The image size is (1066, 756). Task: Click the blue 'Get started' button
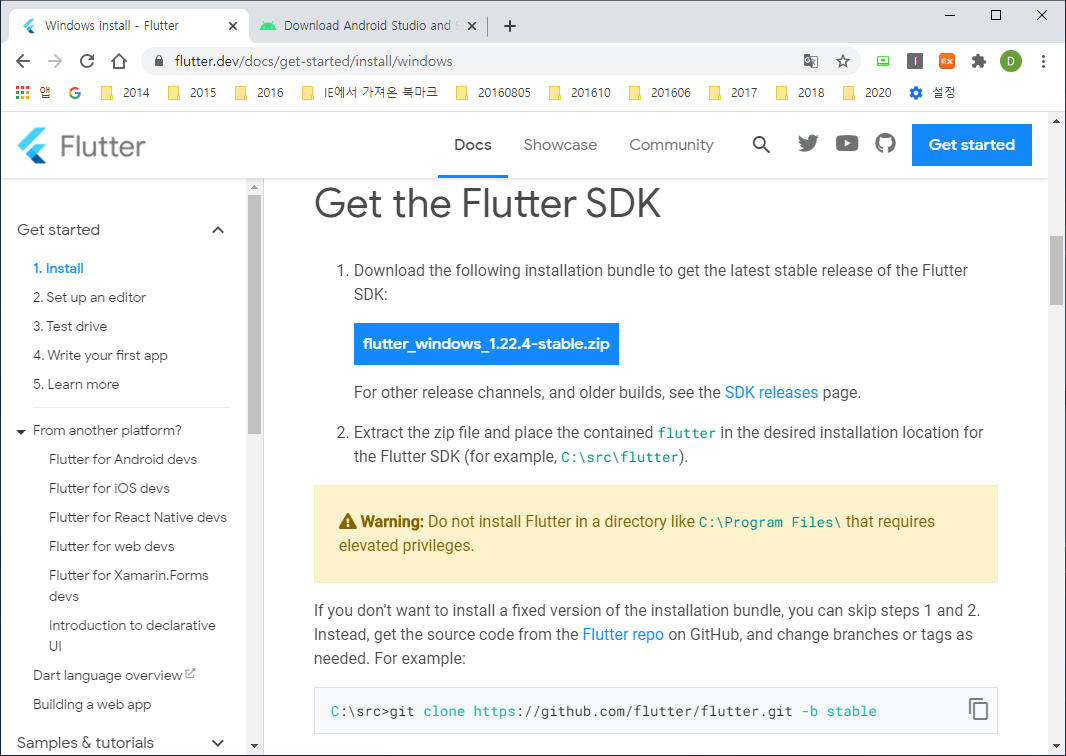tap(972, 145)
